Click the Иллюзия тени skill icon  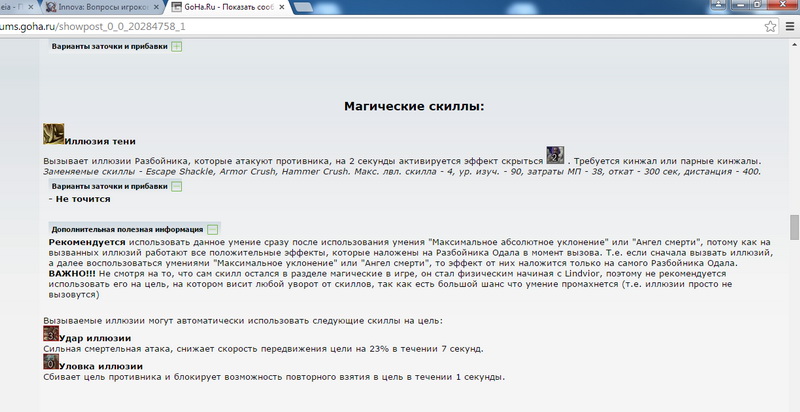click(54, 135)
